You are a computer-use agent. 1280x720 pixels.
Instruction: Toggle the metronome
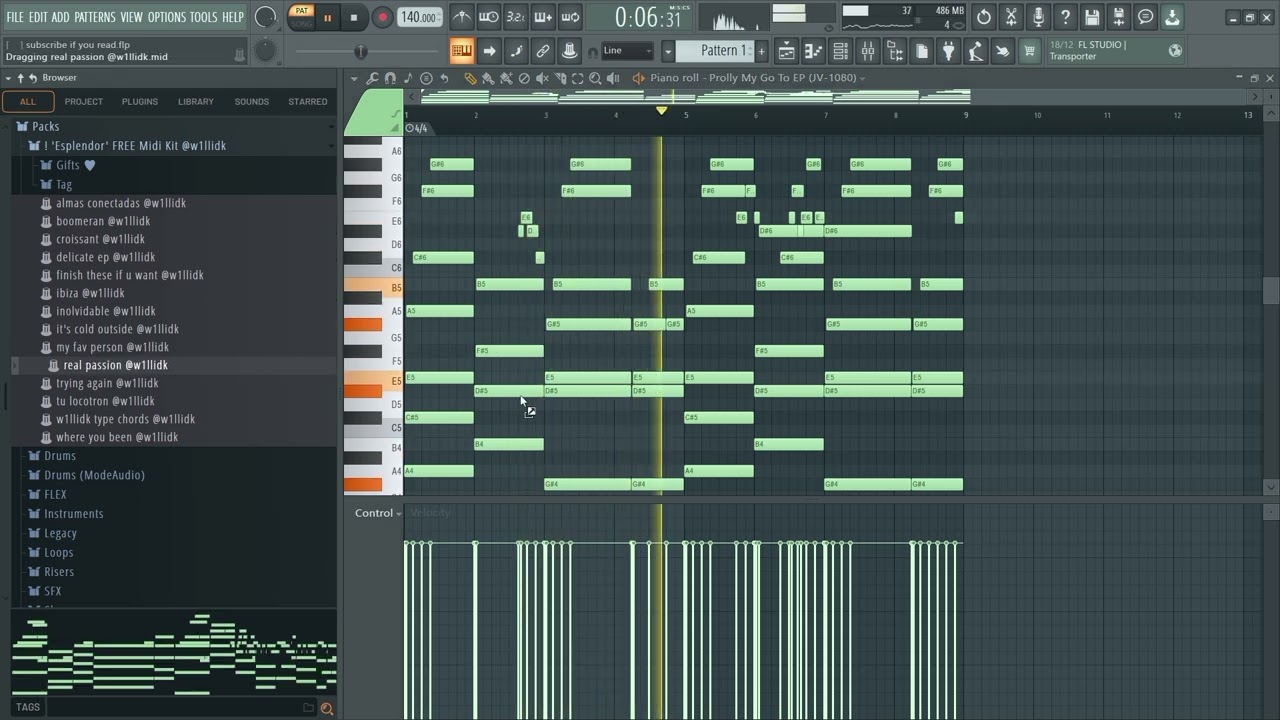pyautogui.click(x=462, y=17)
